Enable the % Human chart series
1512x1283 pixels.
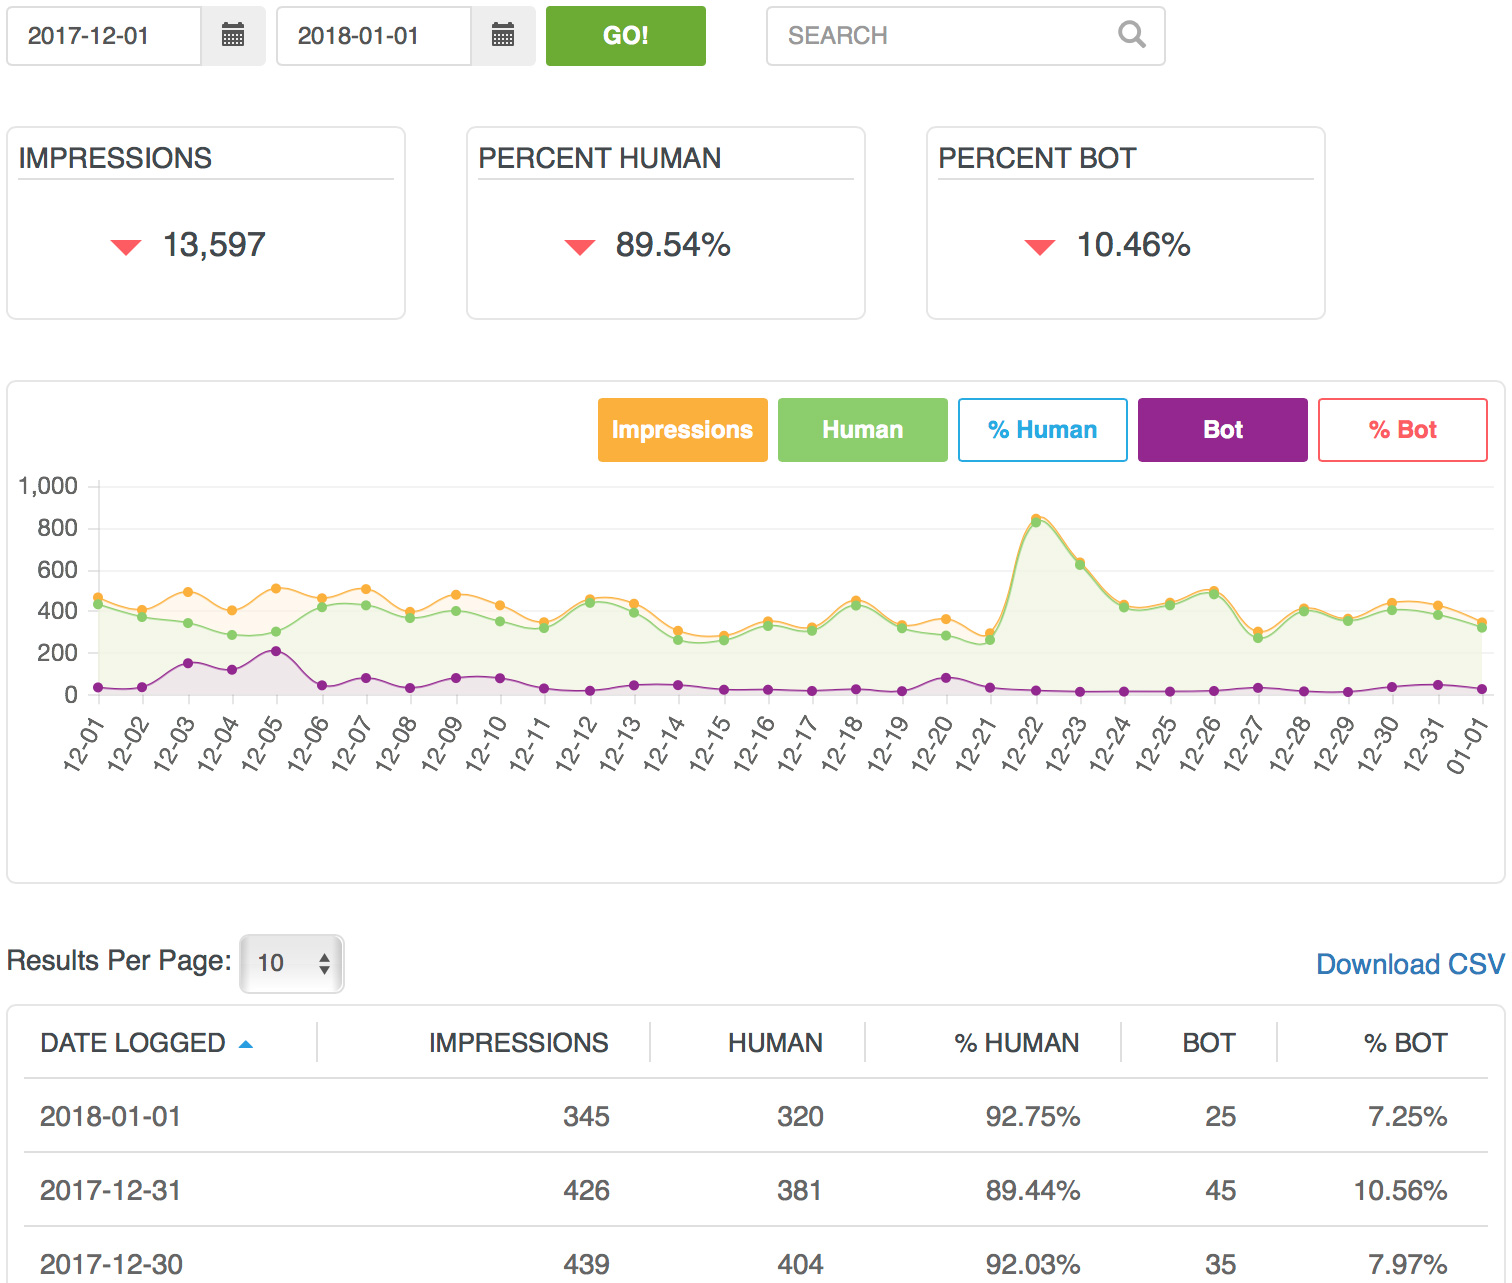point(1042,430)
